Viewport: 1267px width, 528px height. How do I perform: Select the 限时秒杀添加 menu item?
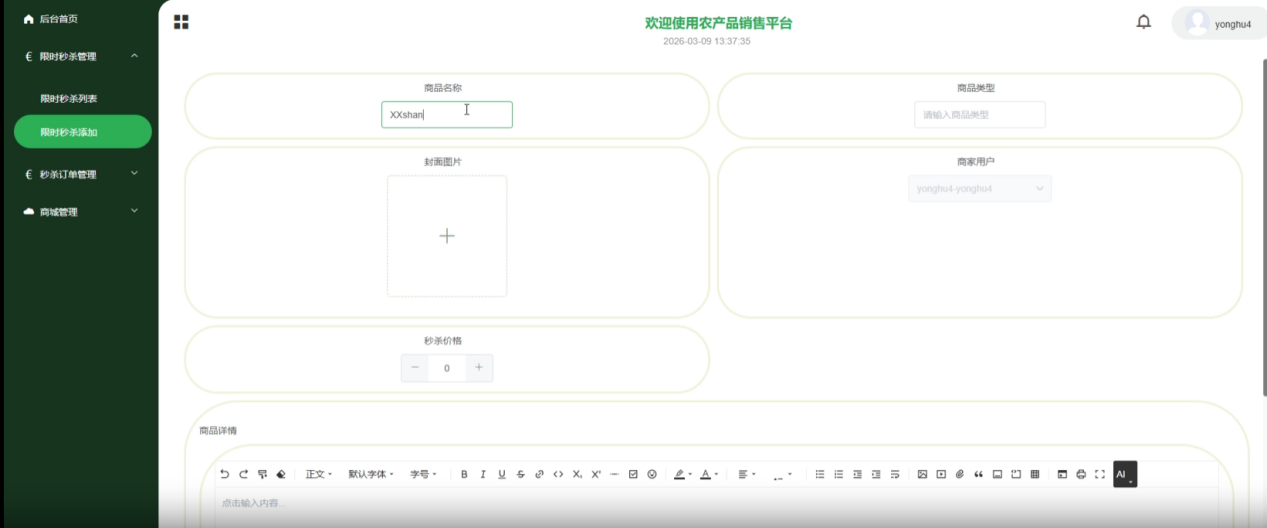pyautogui.click(x=83, y=132)
